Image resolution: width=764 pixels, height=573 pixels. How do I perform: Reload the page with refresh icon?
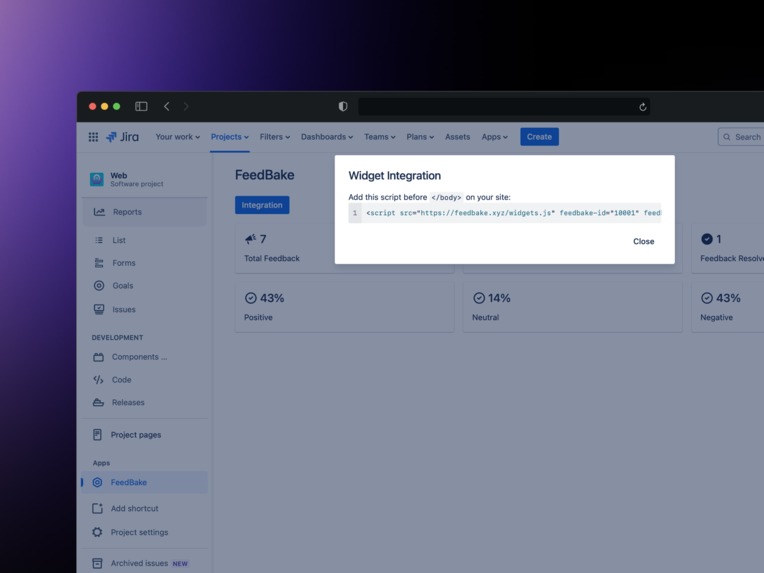643,107
